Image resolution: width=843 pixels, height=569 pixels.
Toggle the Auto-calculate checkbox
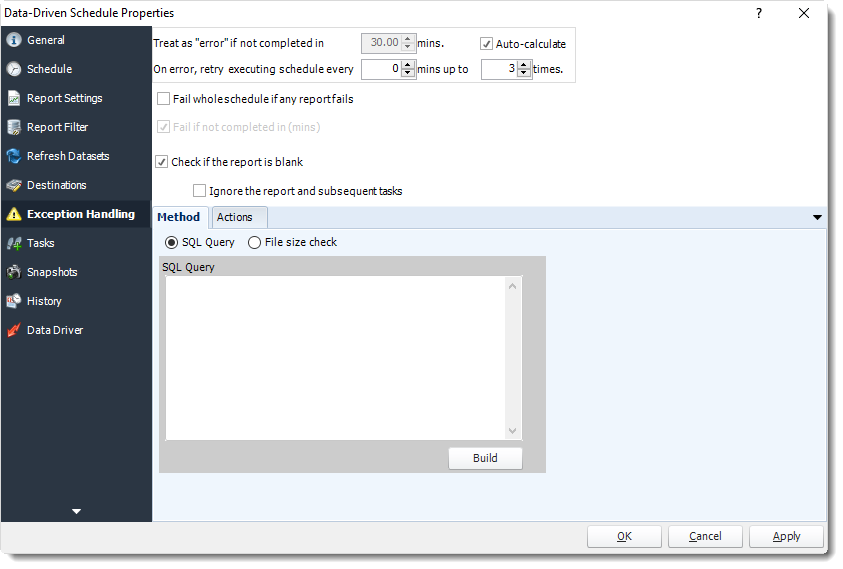pyautogui.click(x=487, y=44)
